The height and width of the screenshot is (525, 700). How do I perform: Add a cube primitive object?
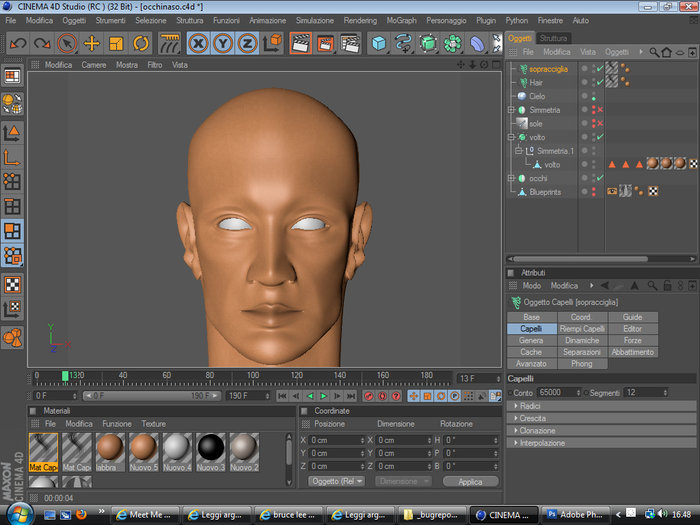pos(379,43)
